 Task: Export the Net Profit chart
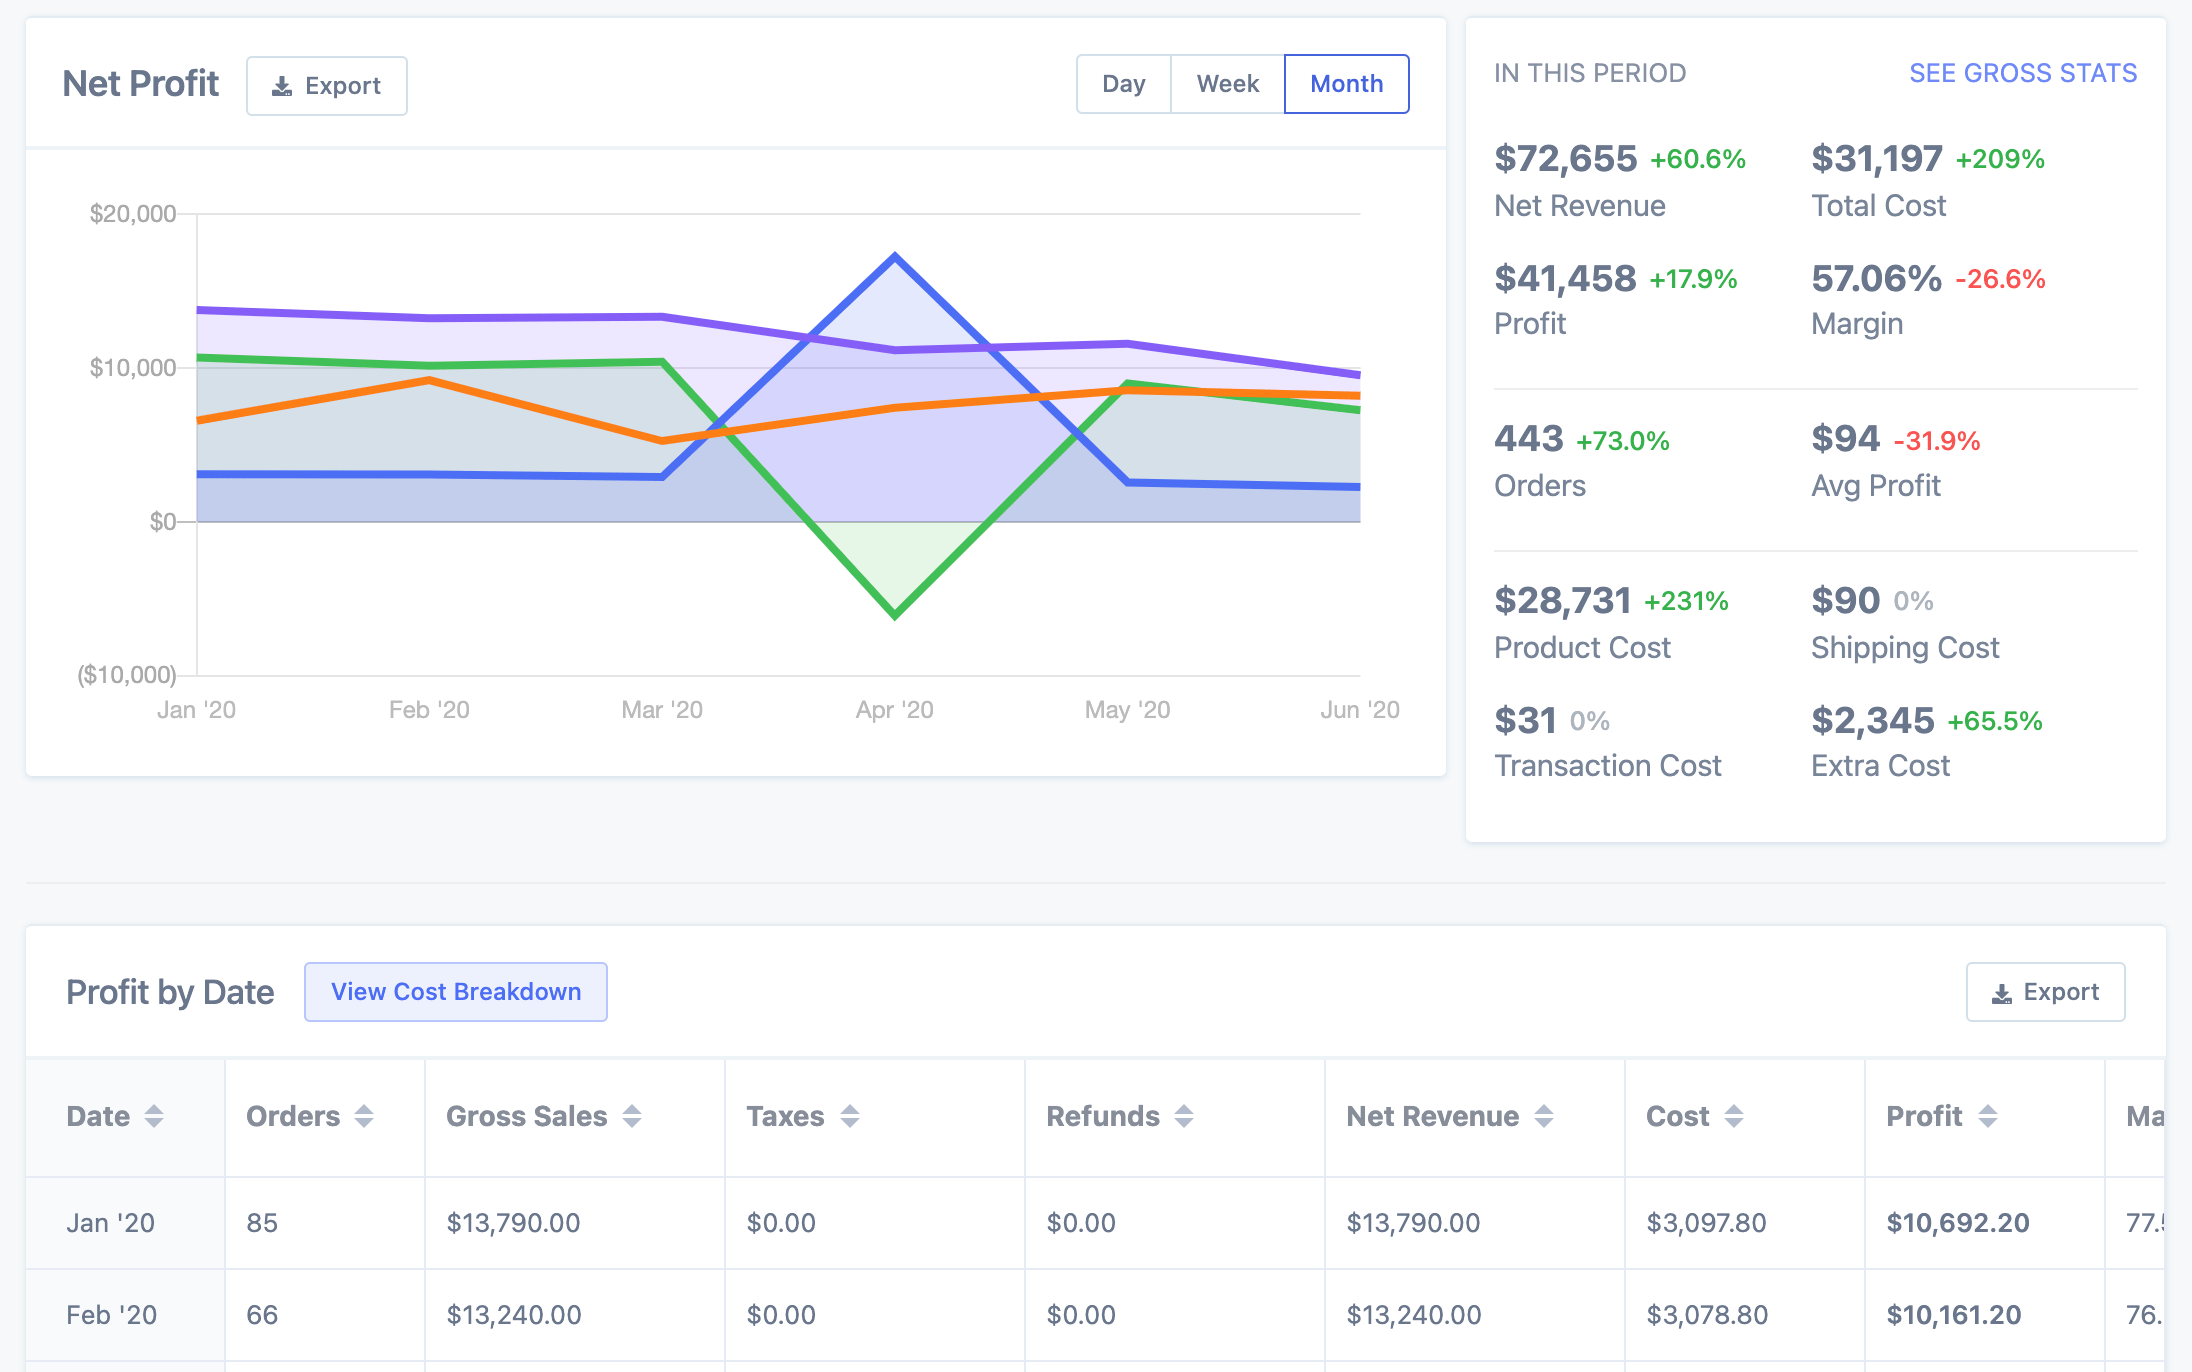coord(327,86)
